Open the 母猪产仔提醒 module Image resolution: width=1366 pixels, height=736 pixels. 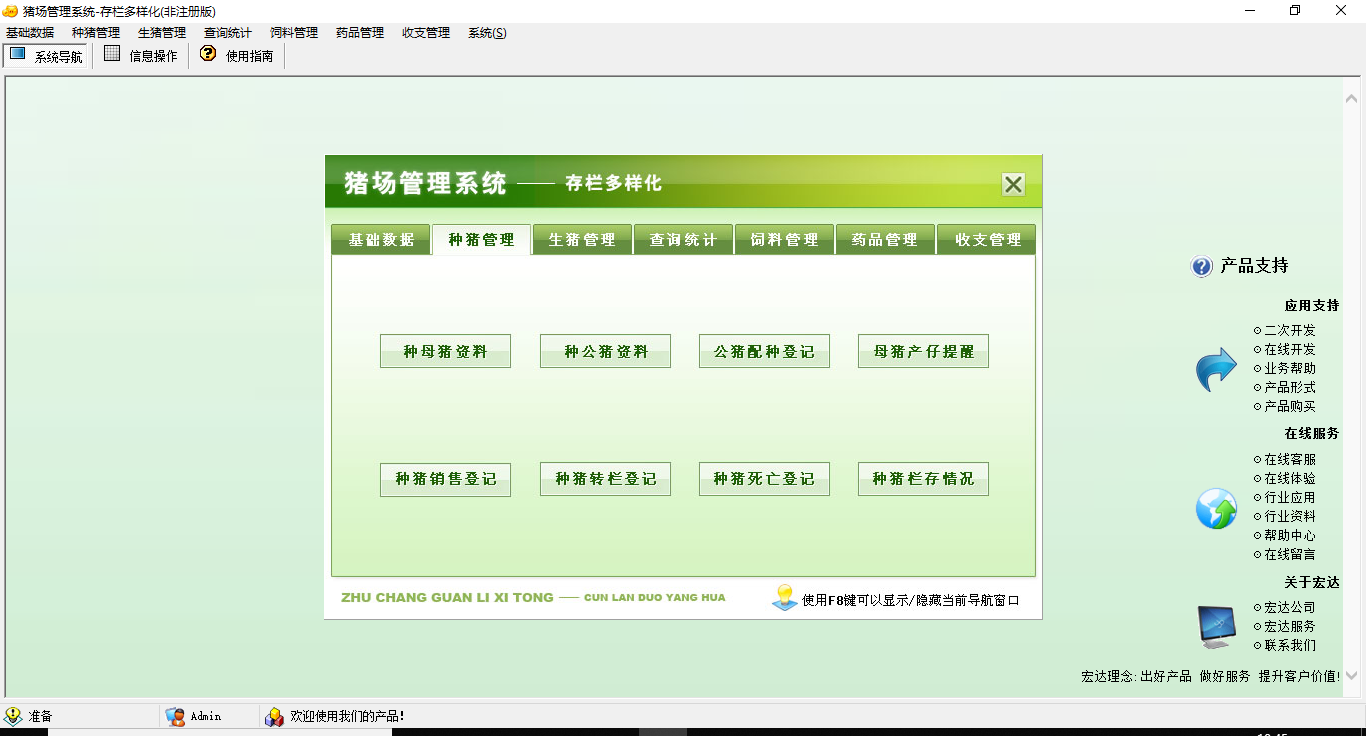pos(923,351)
